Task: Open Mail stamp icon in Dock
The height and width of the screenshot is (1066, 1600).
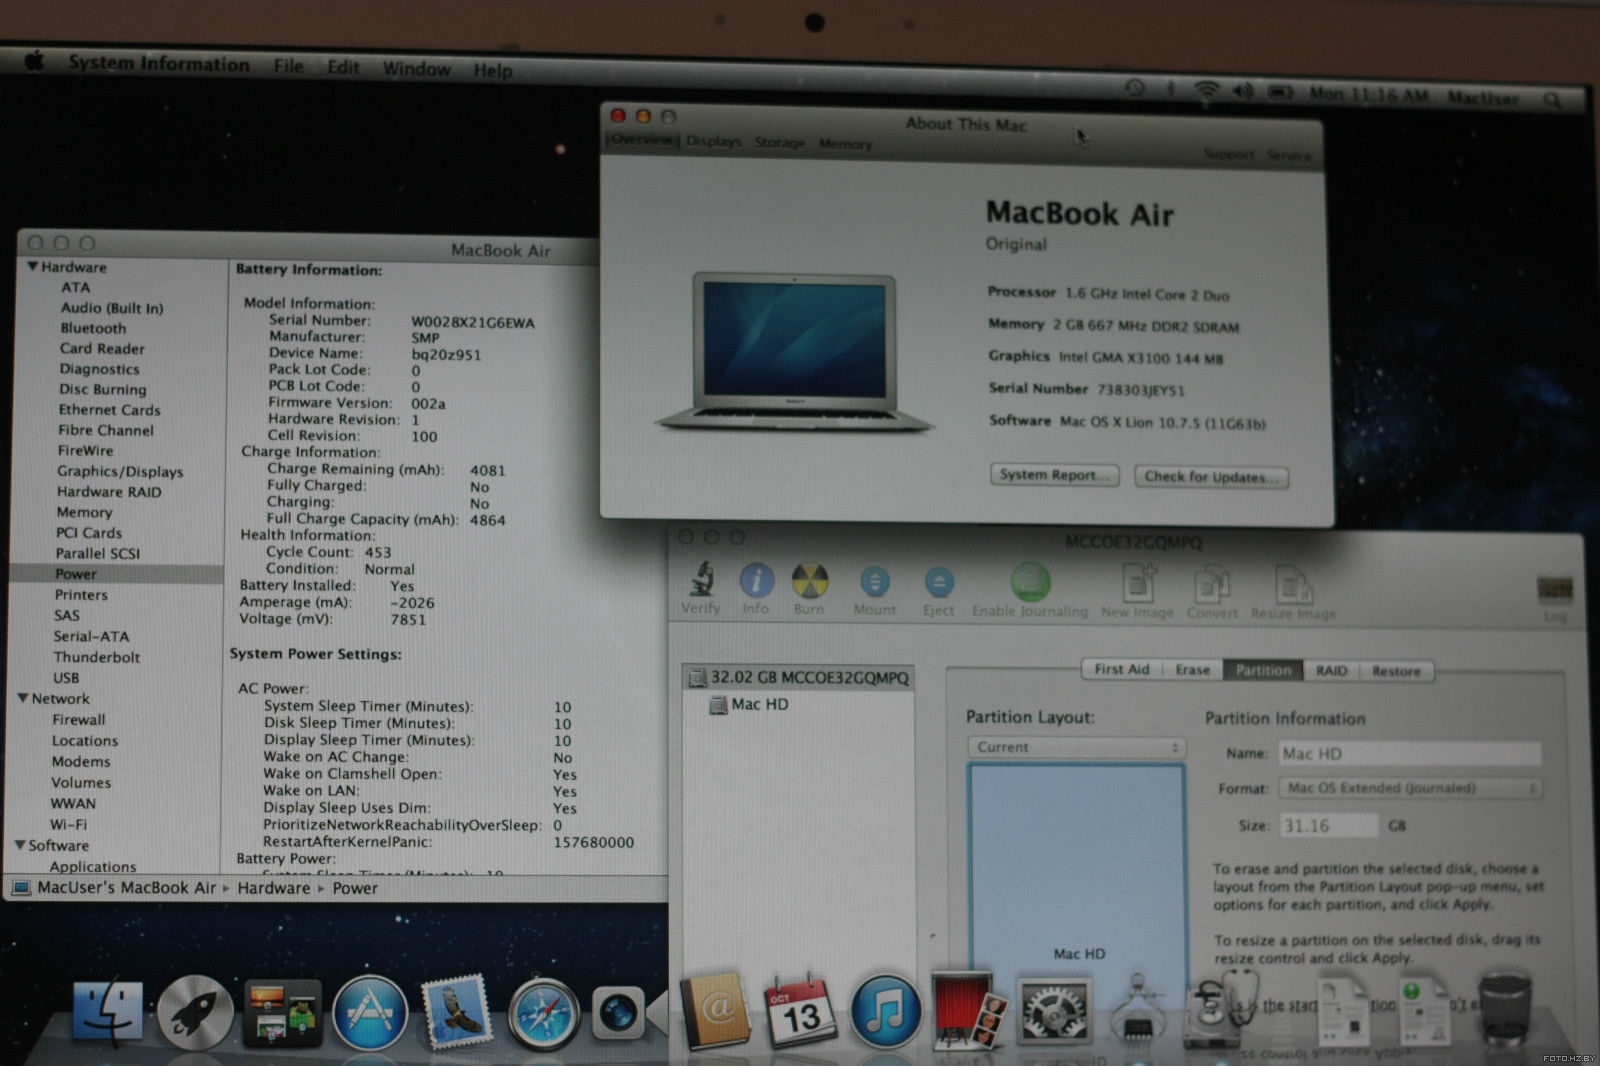Action: [x=456, y=1013]
